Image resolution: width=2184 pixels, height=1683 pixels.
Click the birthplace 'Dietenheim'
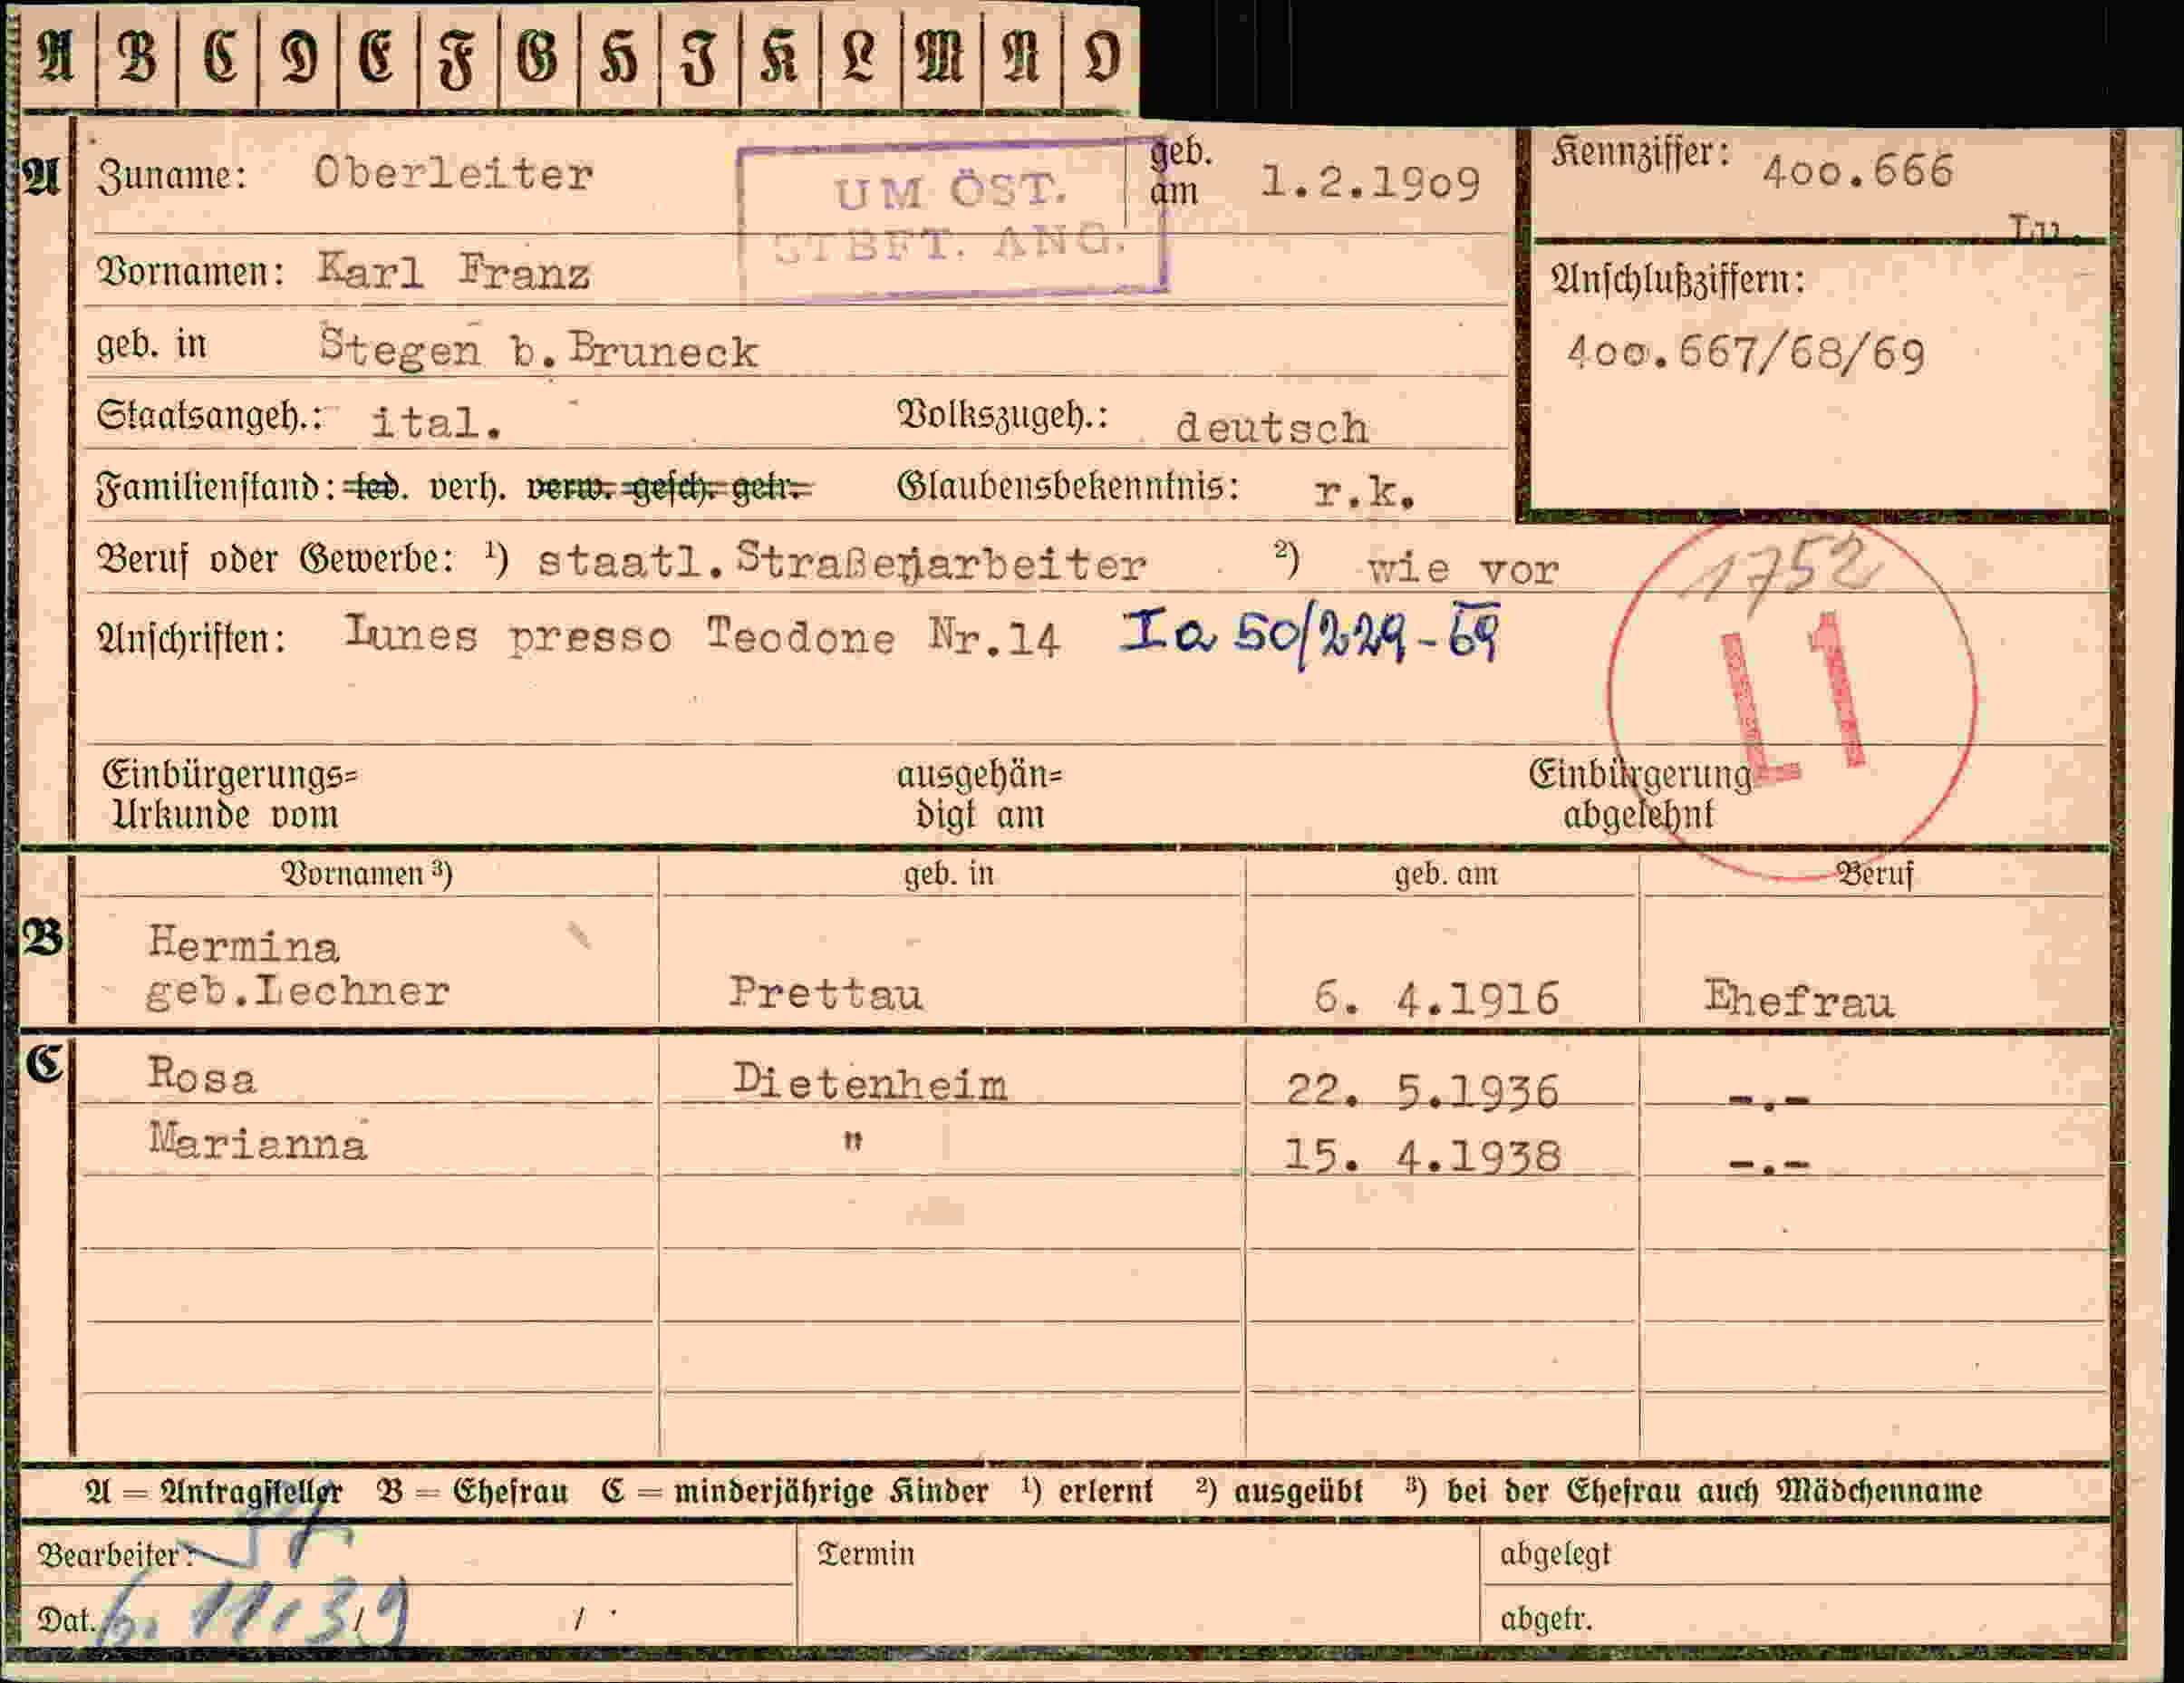click(869, 1083)
